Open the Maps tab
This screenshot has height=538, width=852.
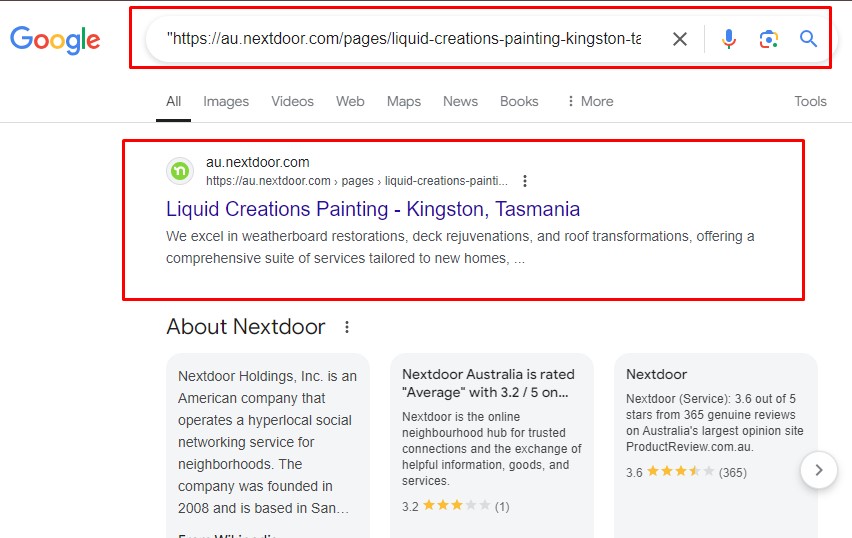(404, 101)
